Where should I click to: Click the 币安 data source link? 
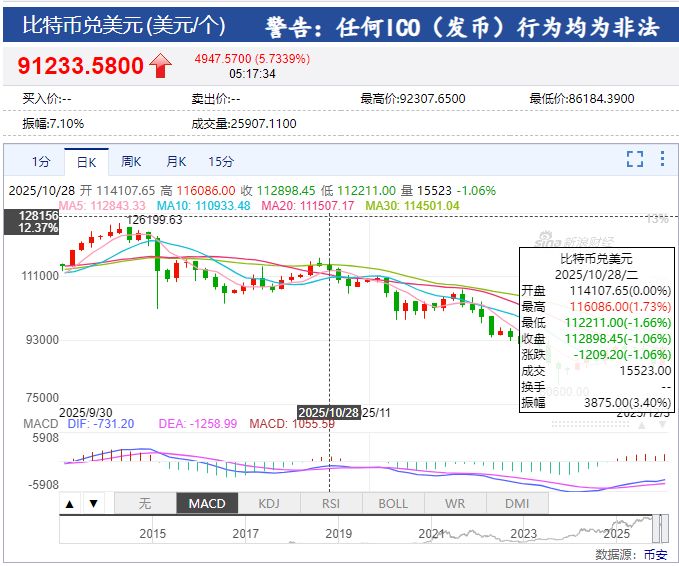point(655,554)
